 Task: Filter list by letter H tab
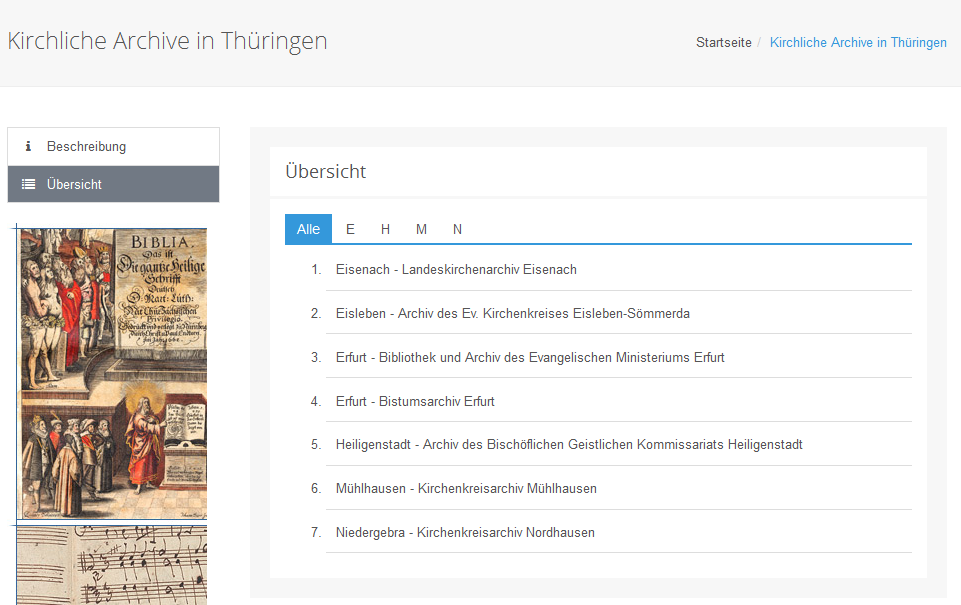(x=385, y=229)
